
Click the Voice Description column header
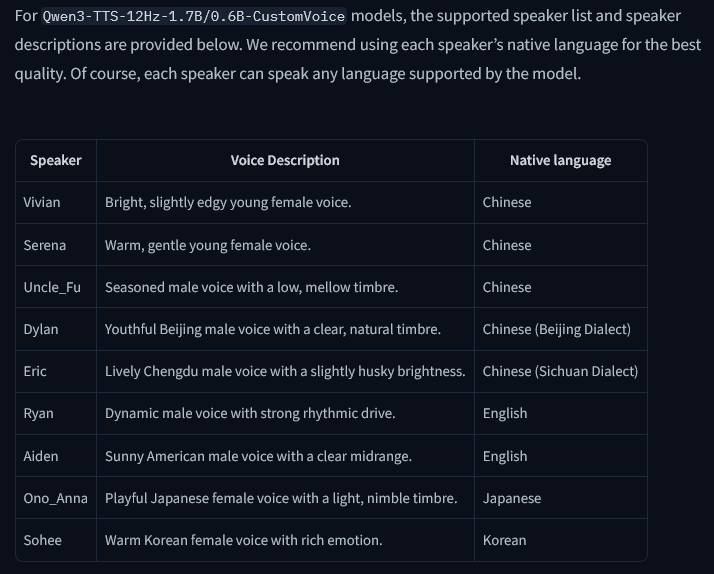pos(285,160)
